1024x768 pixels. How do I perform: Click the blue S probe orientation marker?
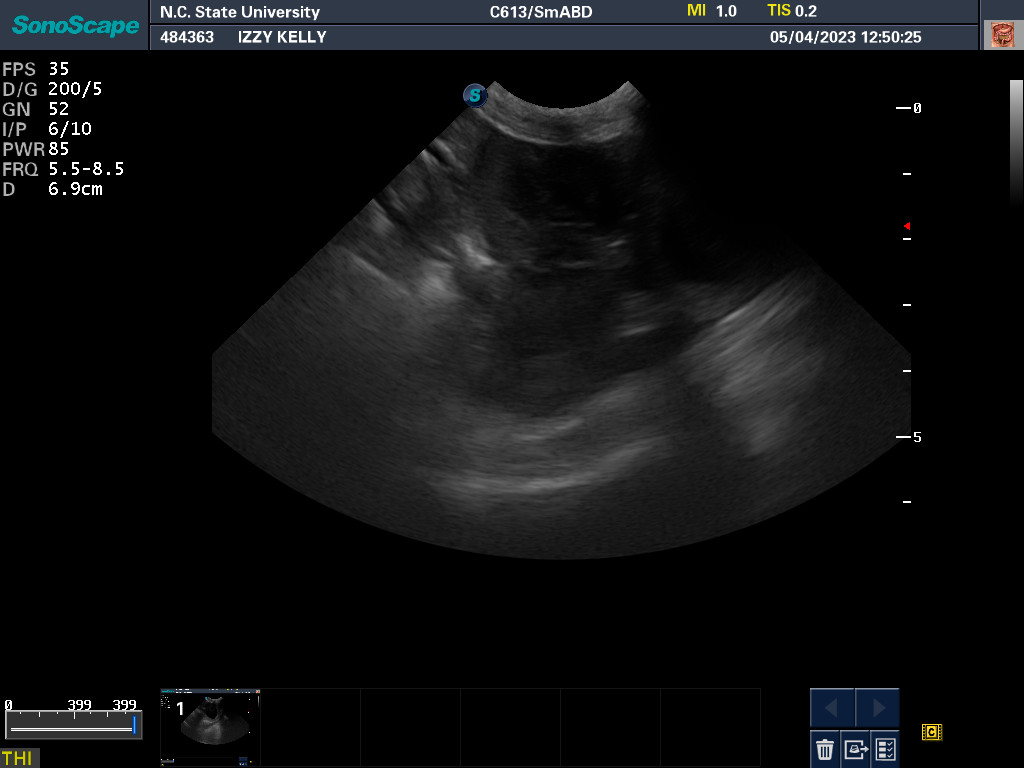[475, 96]
